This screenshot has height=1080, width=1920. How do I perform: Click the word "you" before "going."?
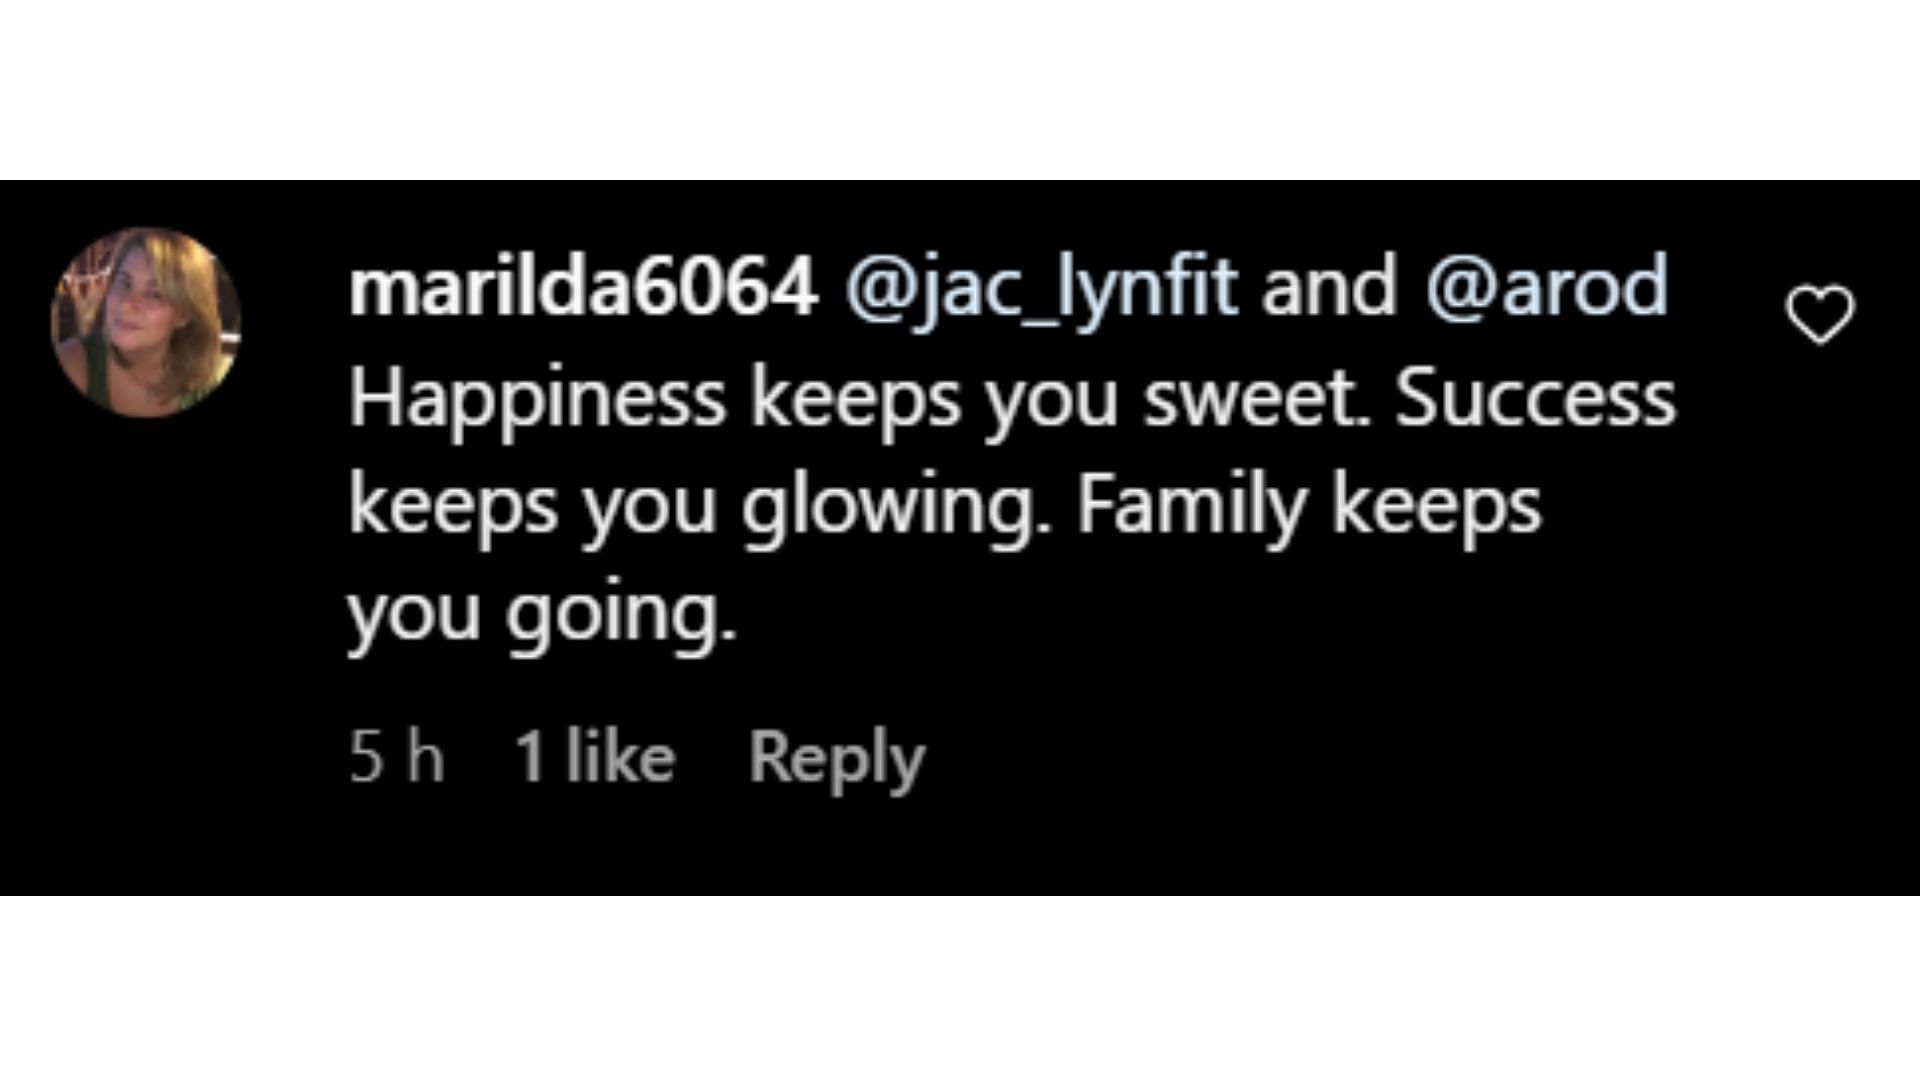pos(414,615)
